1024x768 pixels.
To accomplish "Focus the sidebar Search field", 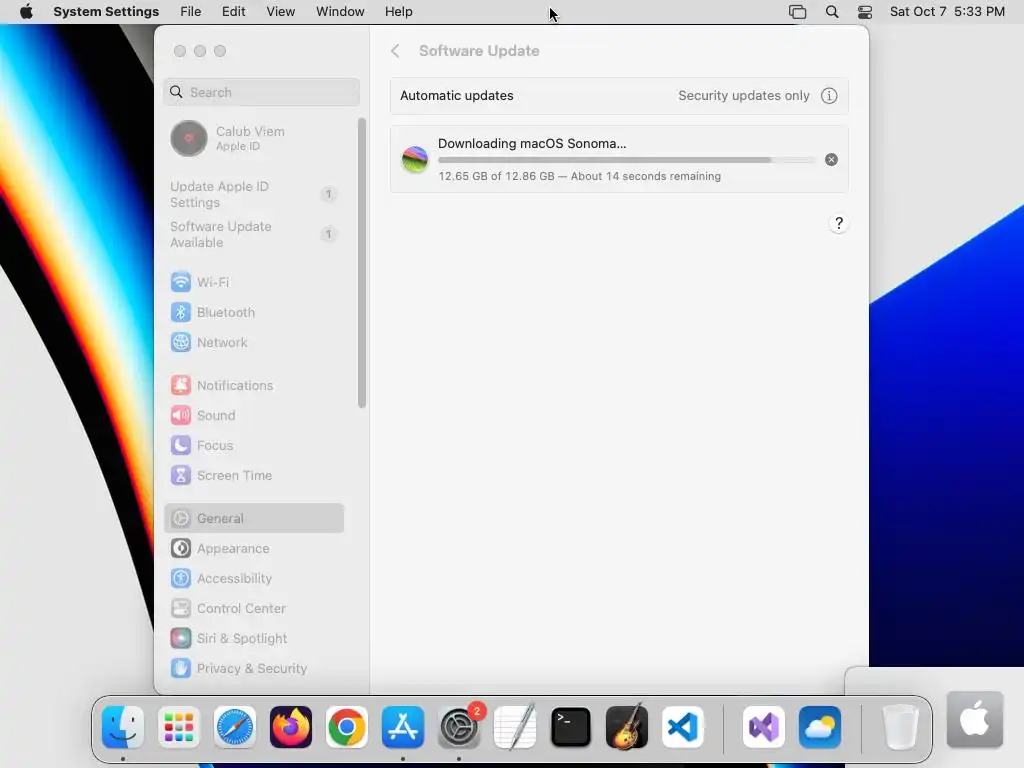I will 261,92.
